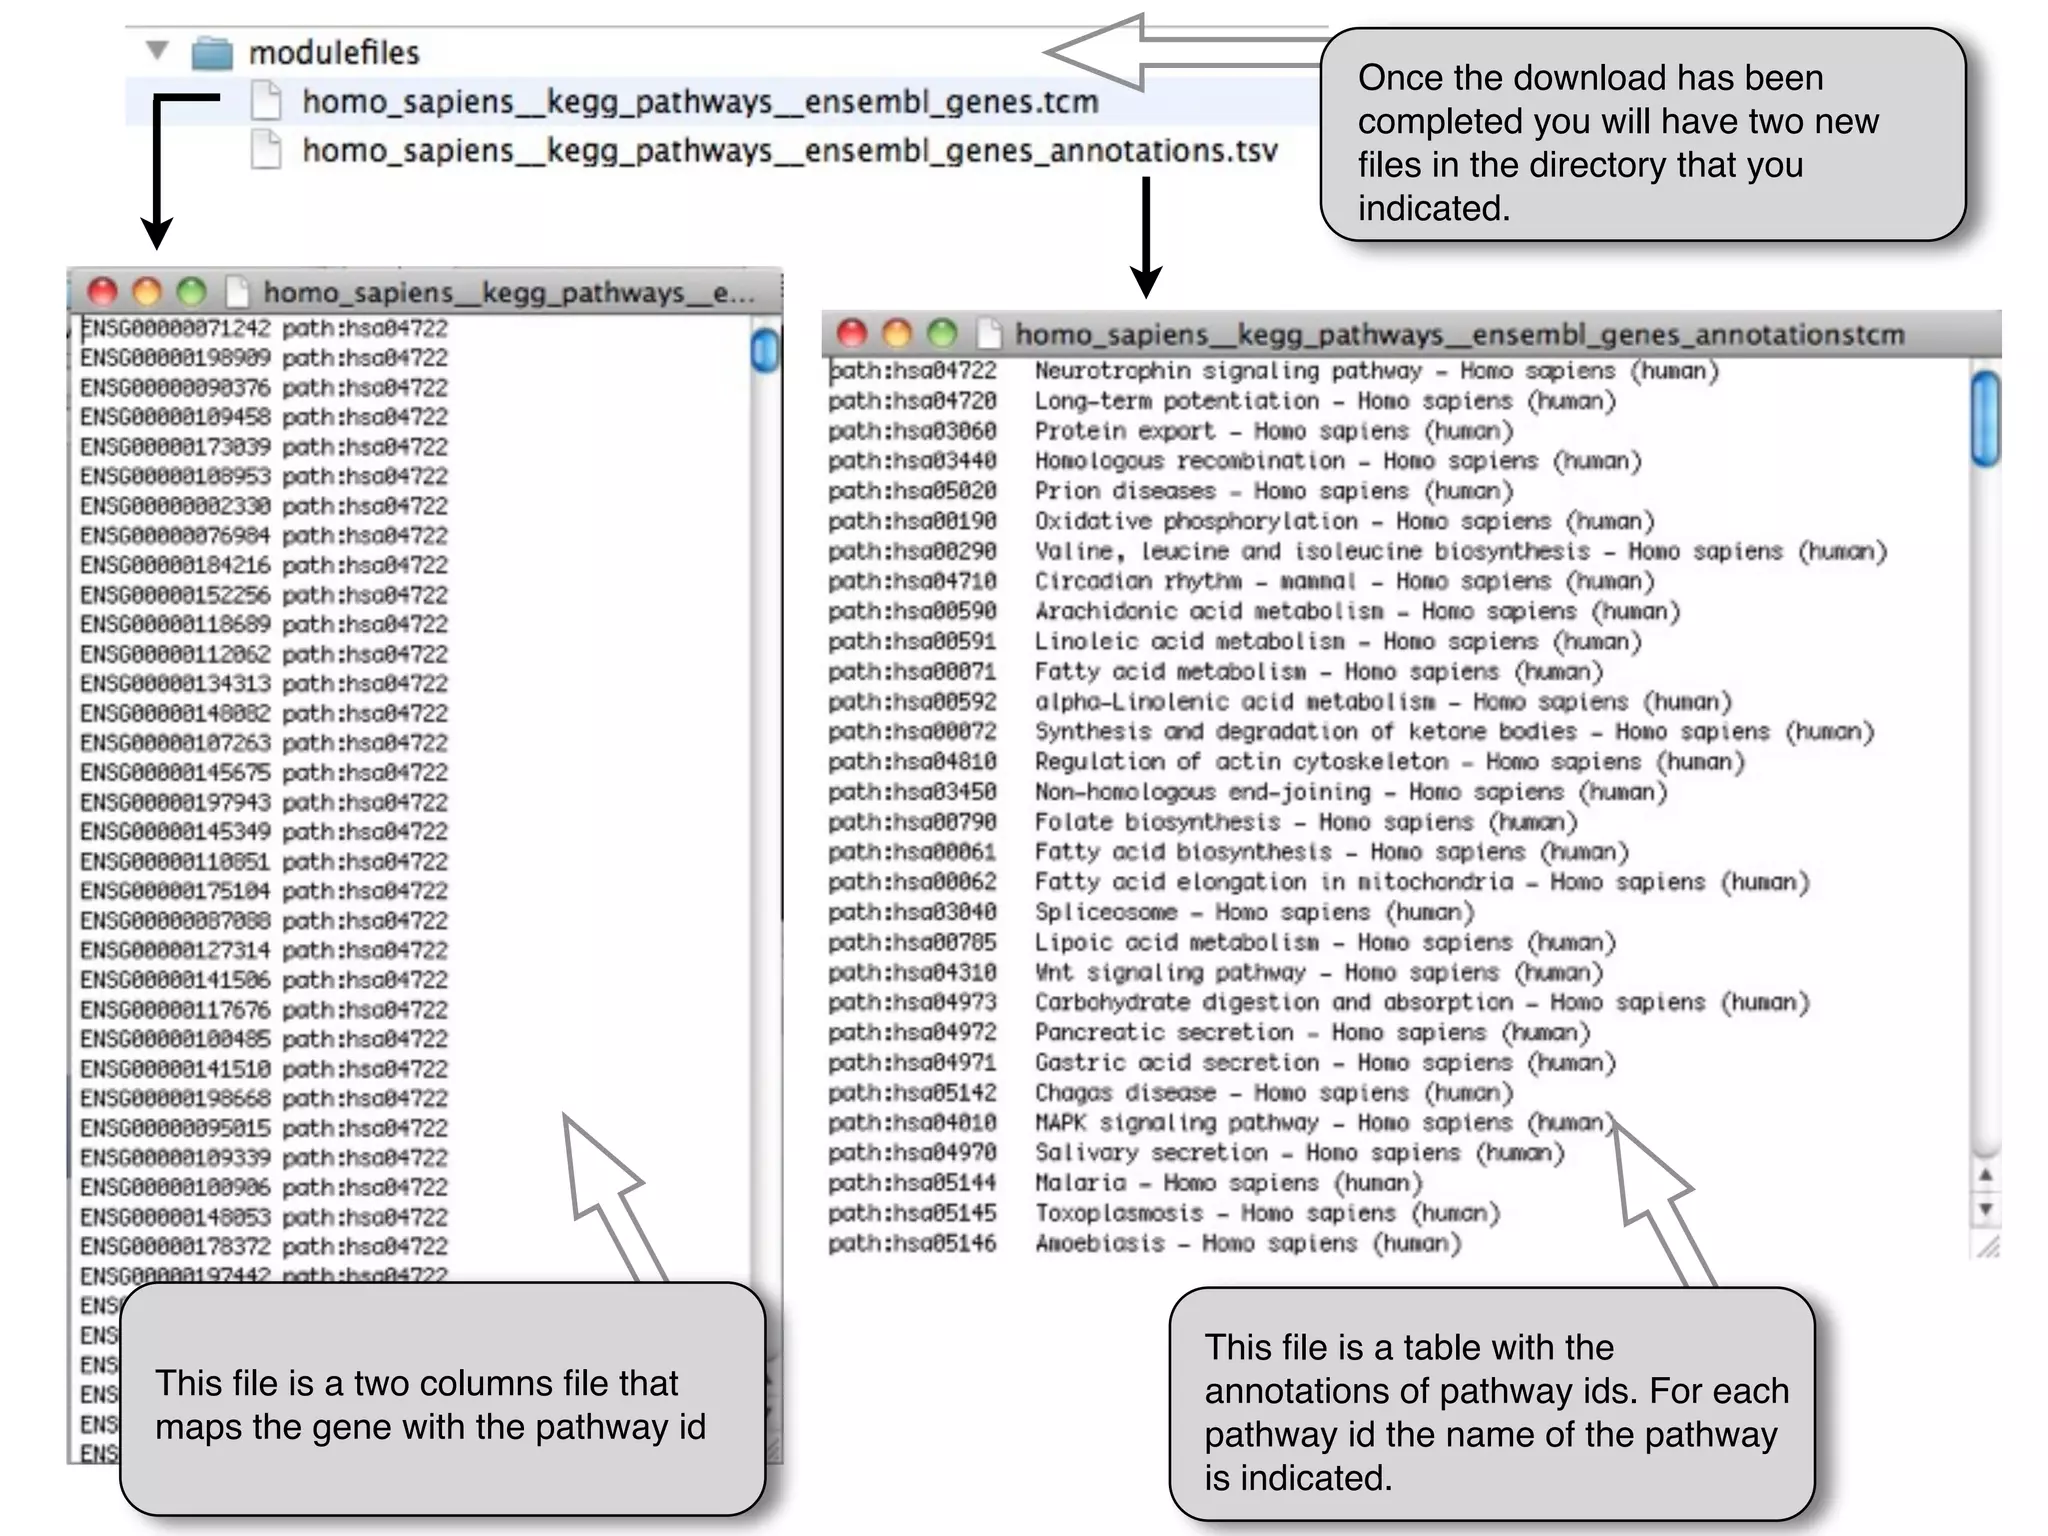Click the Protein export row
Viewport: 2048px width, 1536px height.
[x=1171, y=431]
